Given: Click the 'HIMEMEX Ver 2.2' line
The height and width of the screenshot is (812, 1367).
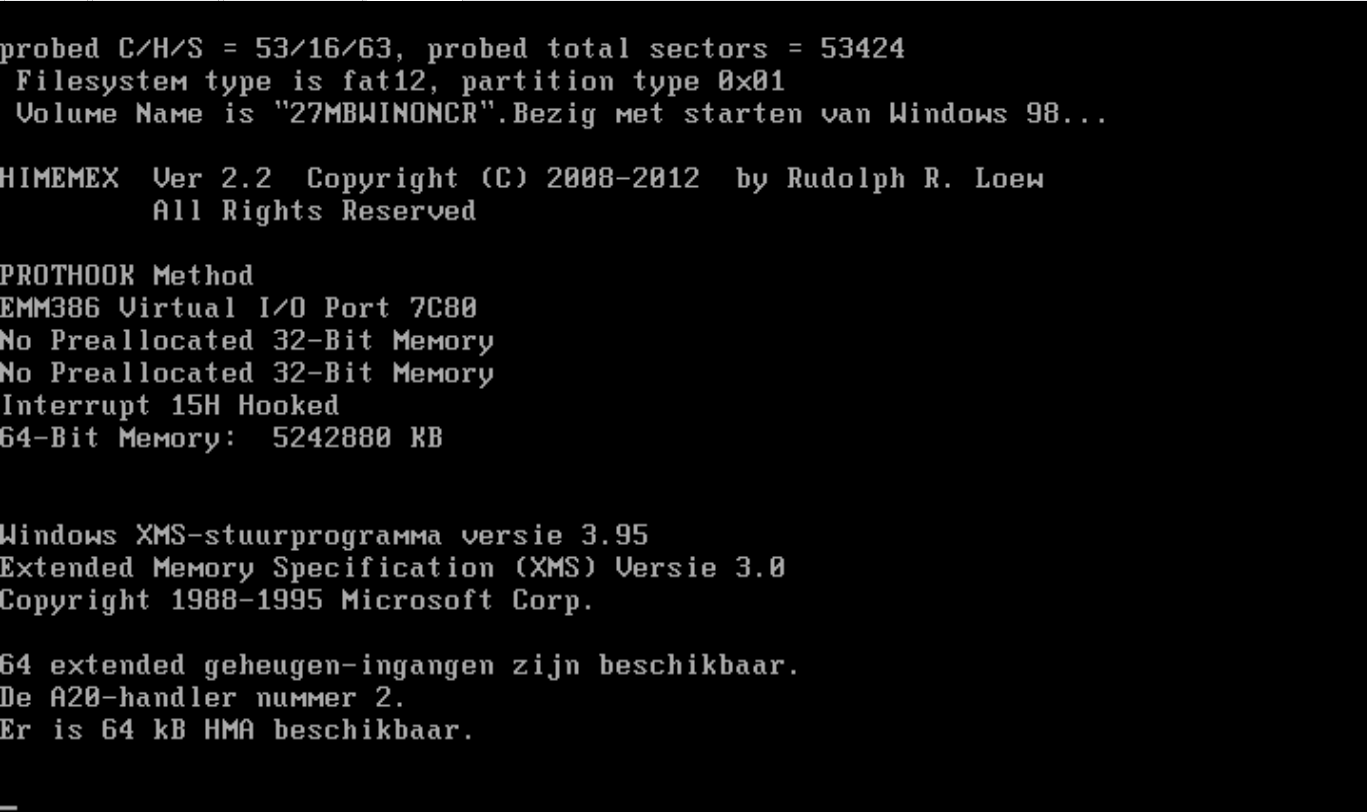Looking at the screenshot, I should 521,179.
